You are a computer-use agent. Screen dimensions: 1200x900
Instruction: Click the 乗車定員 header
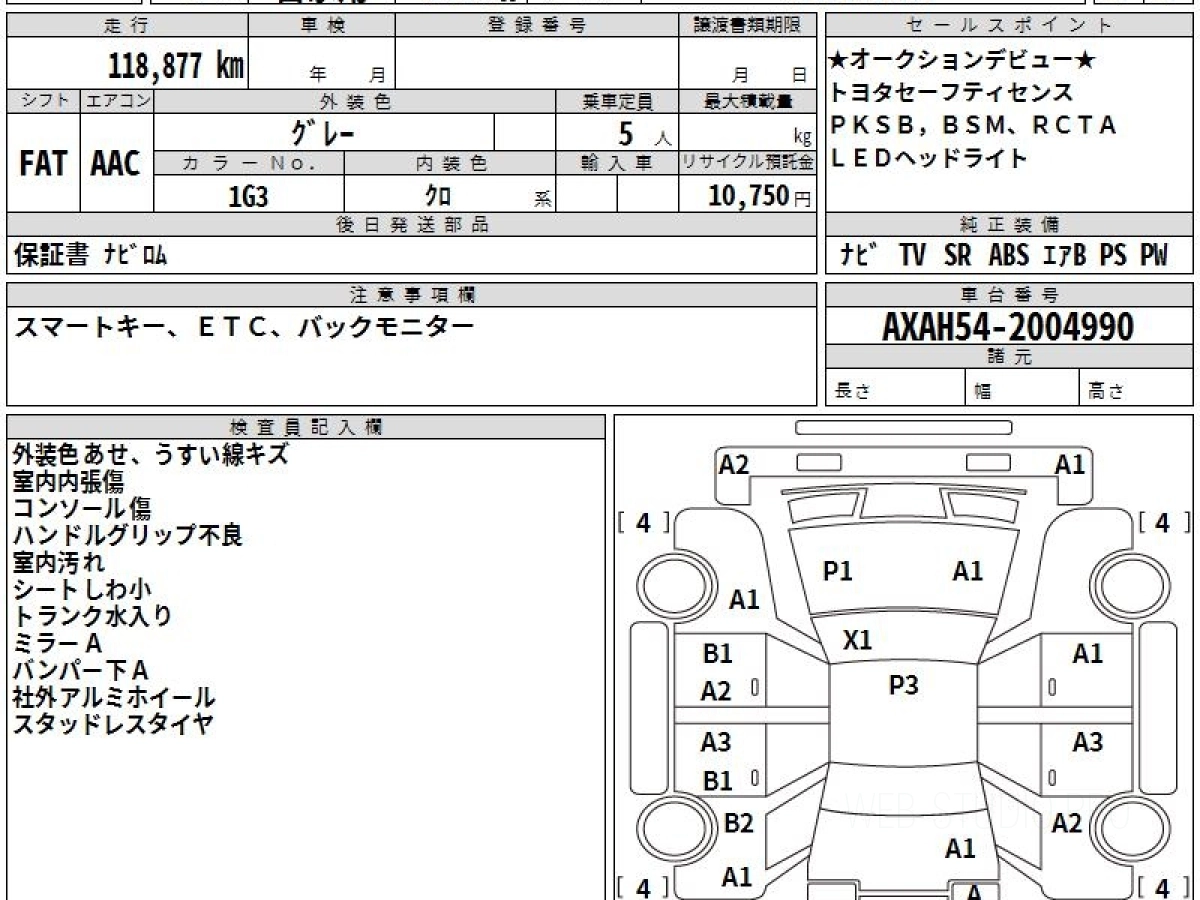(x=617, y=101)
